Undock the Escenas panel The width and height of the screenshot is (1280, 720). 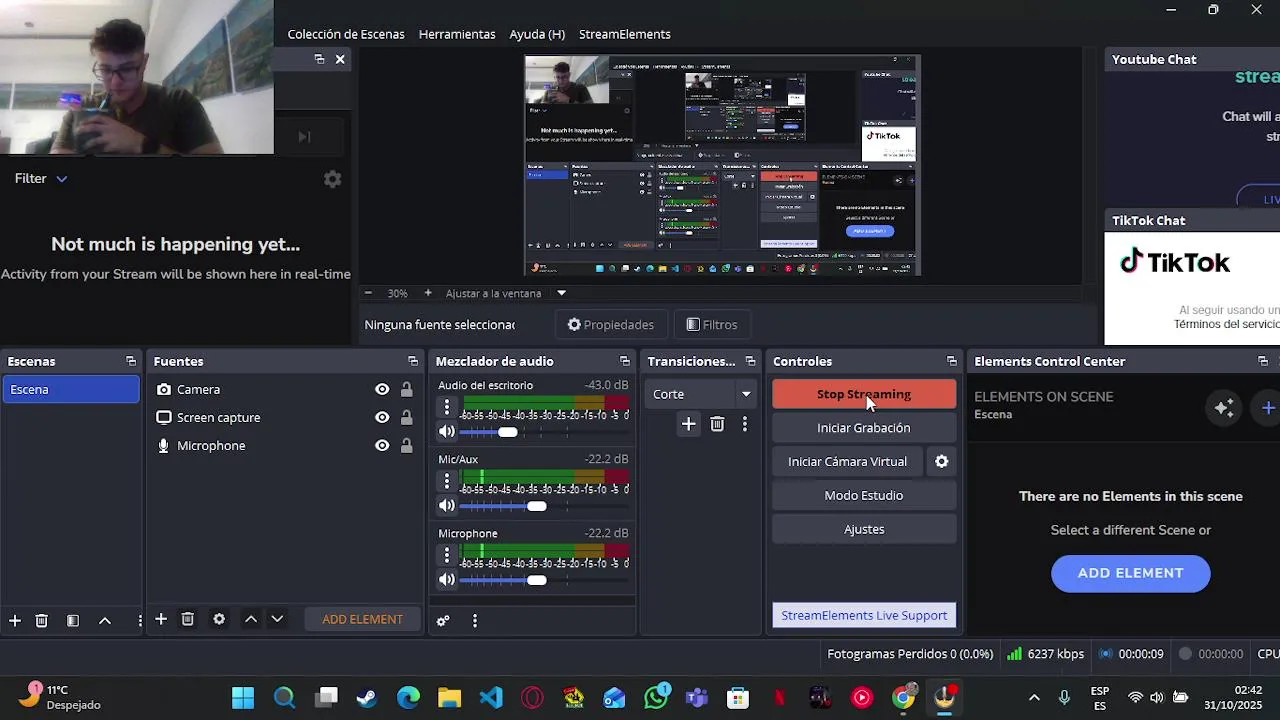[x=131, y=361]
